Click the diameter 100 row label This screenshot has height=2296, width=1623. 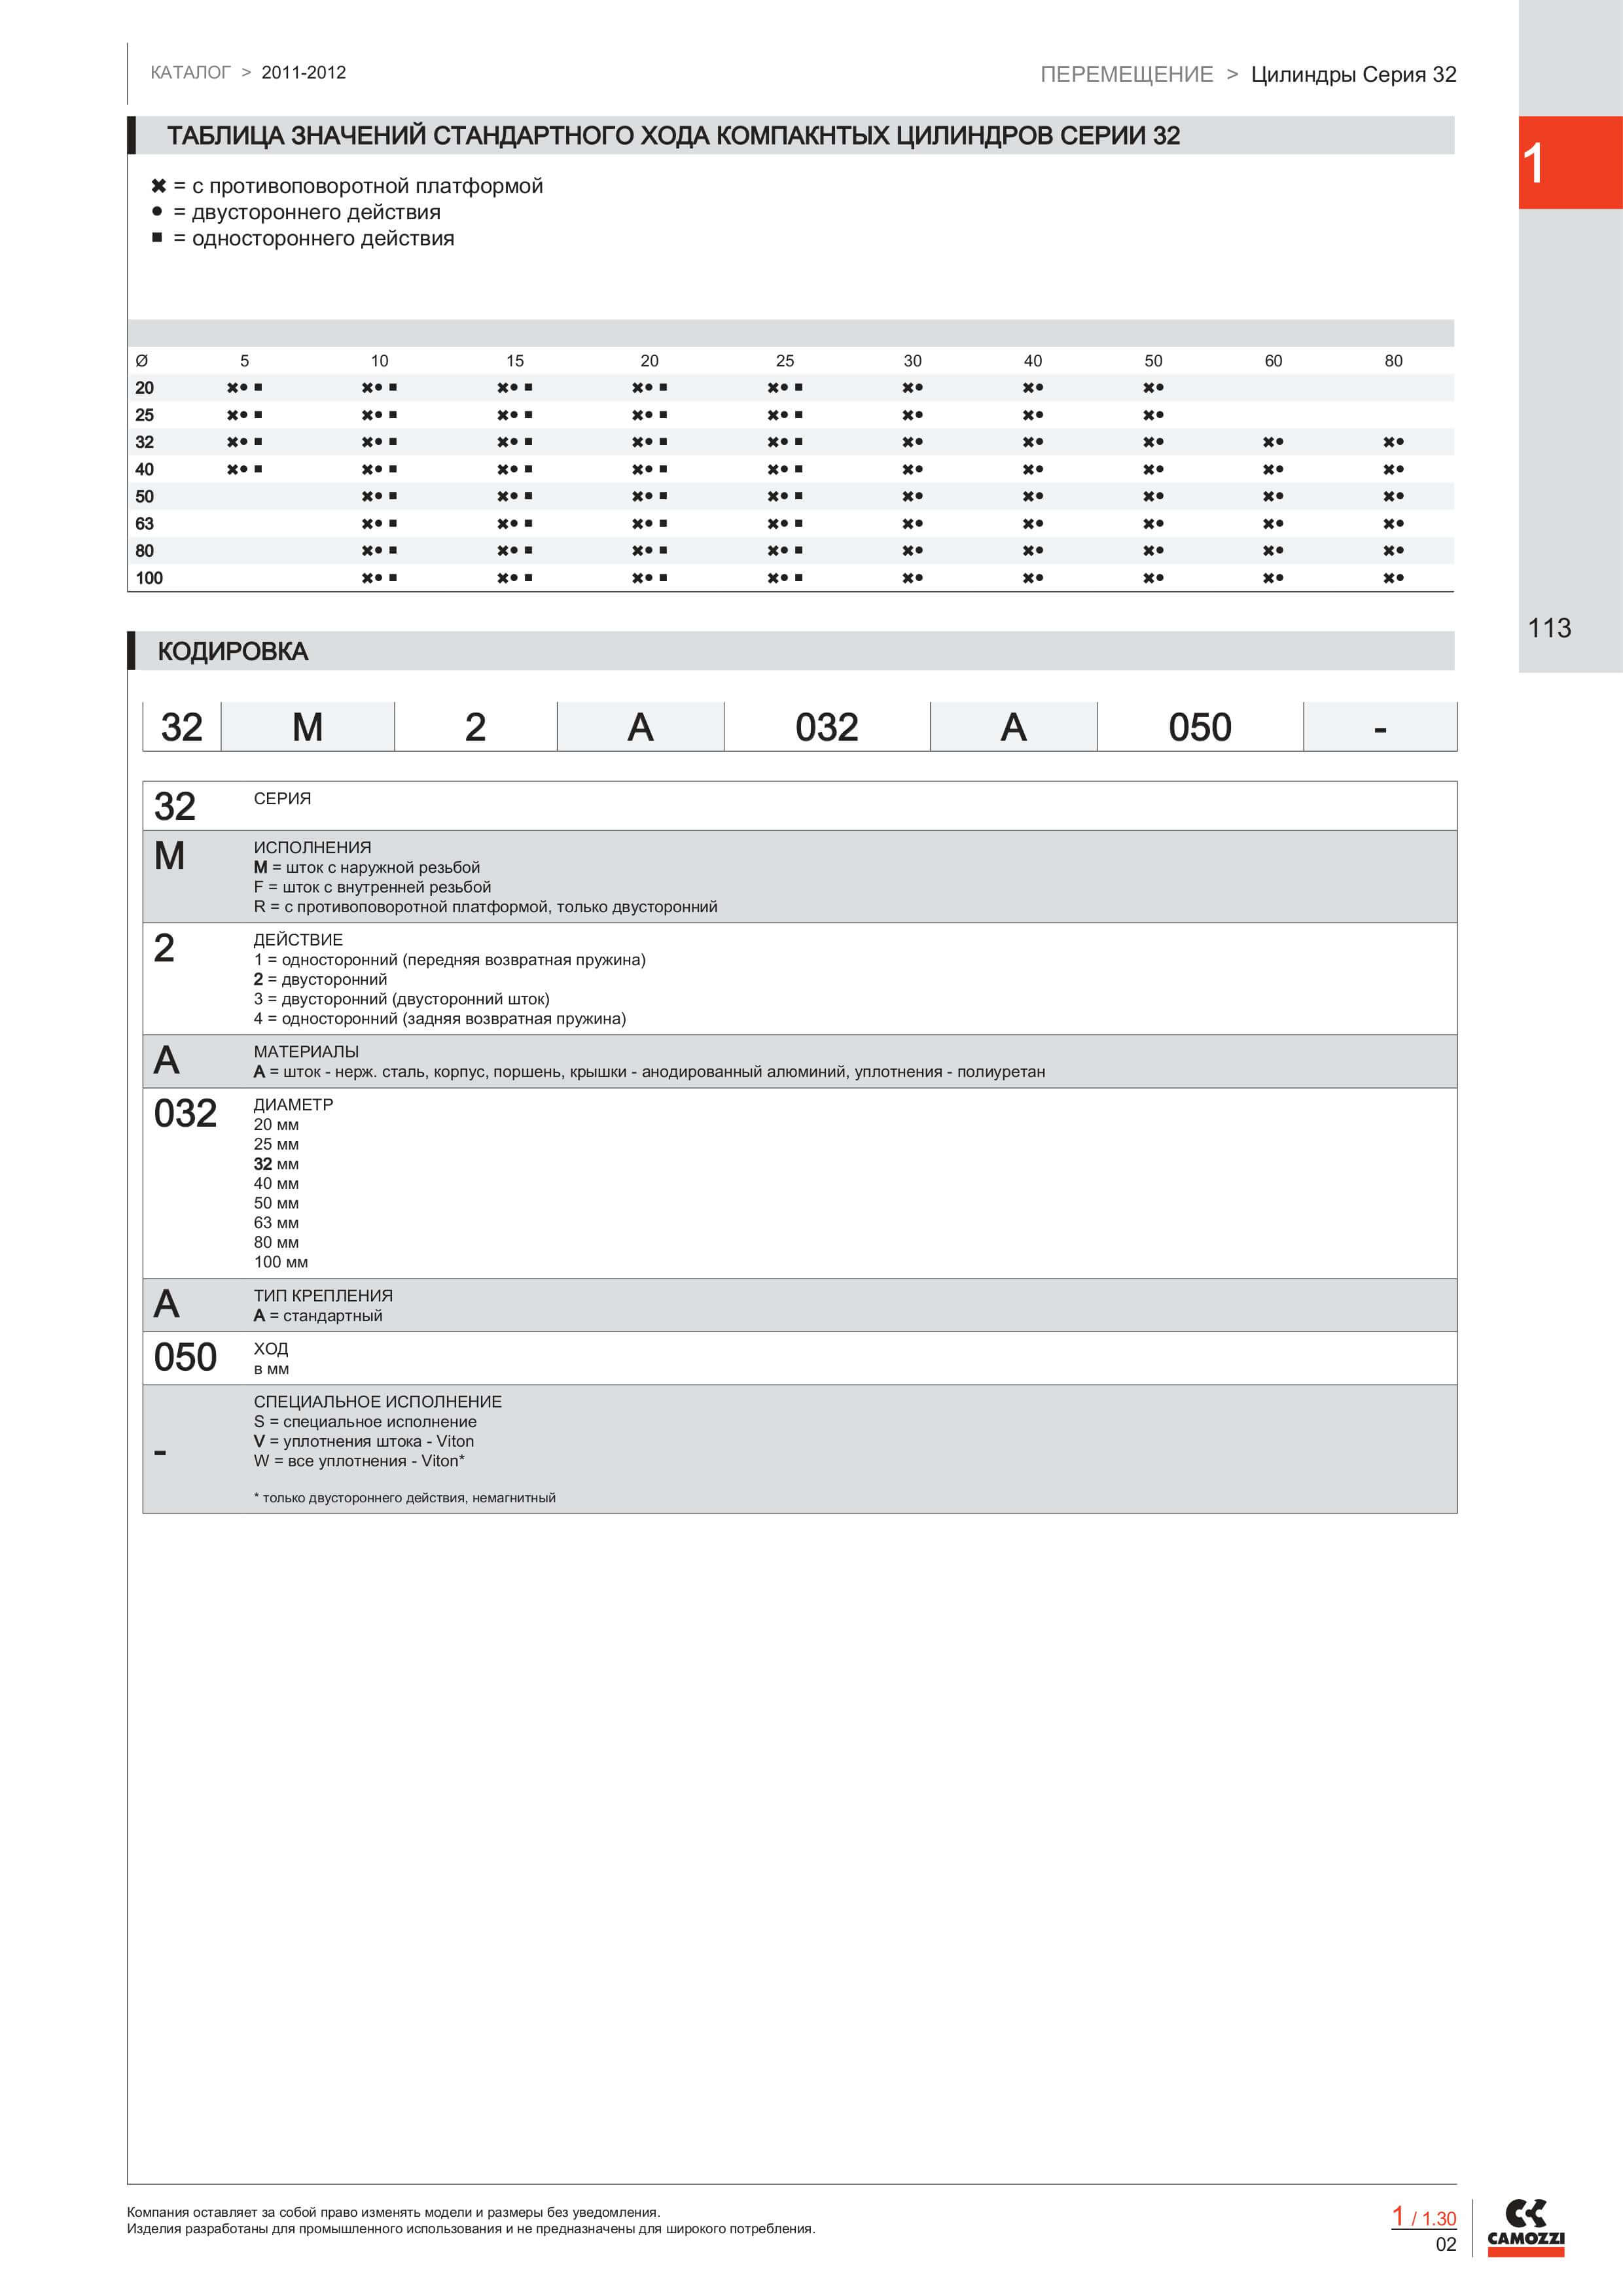click(149, 578)
